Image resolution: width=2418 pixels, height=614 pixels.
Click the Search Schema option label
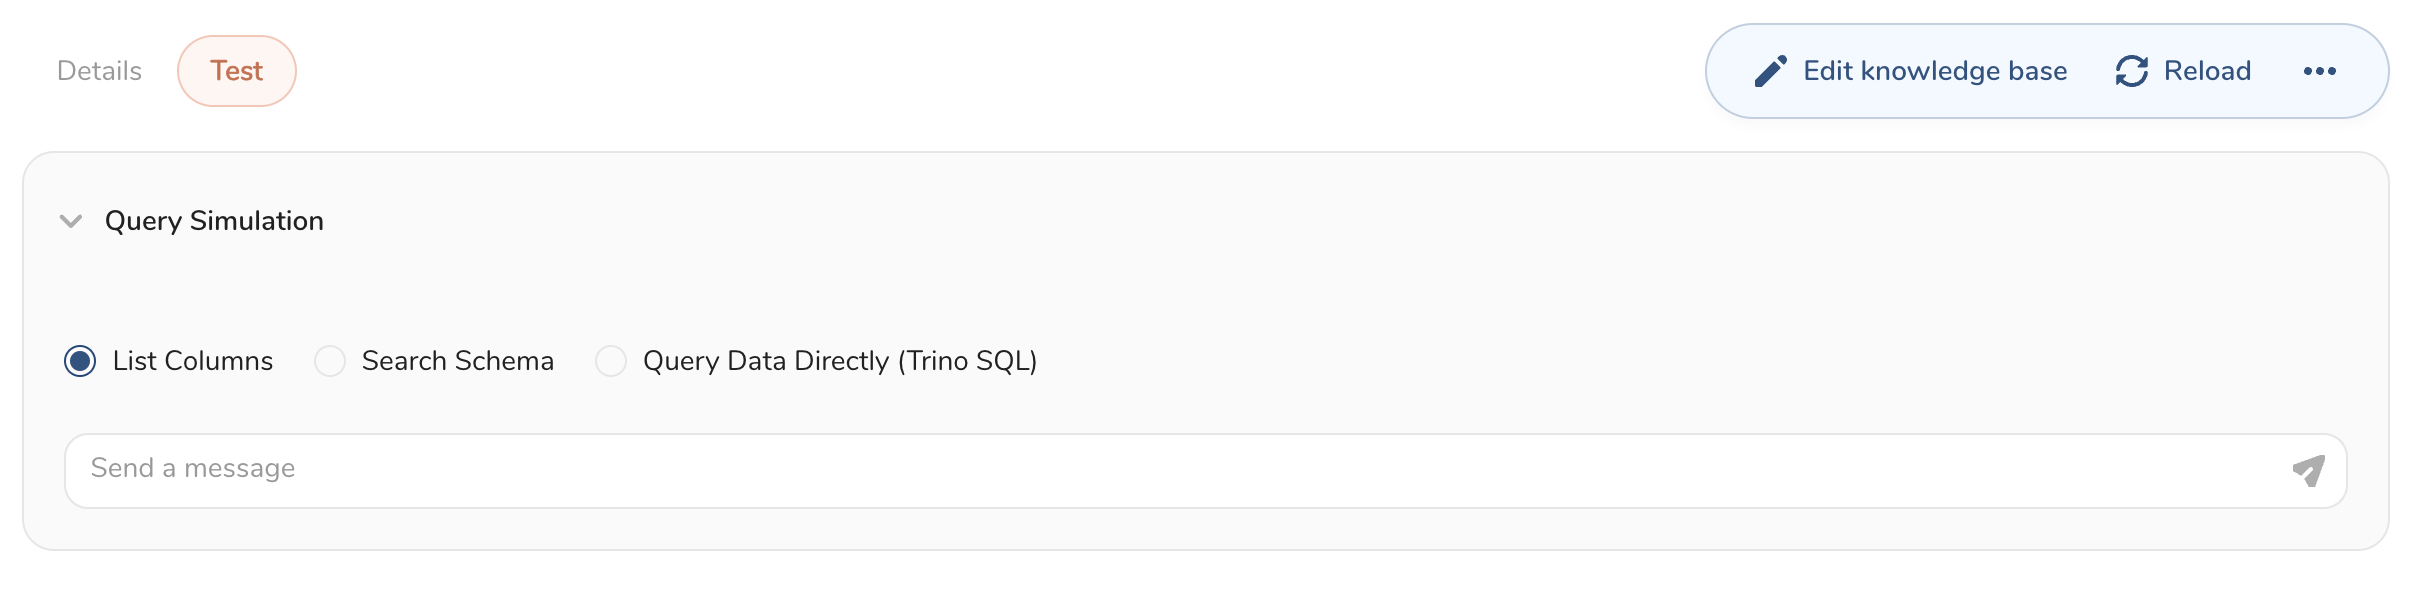[x=457, y=361]
